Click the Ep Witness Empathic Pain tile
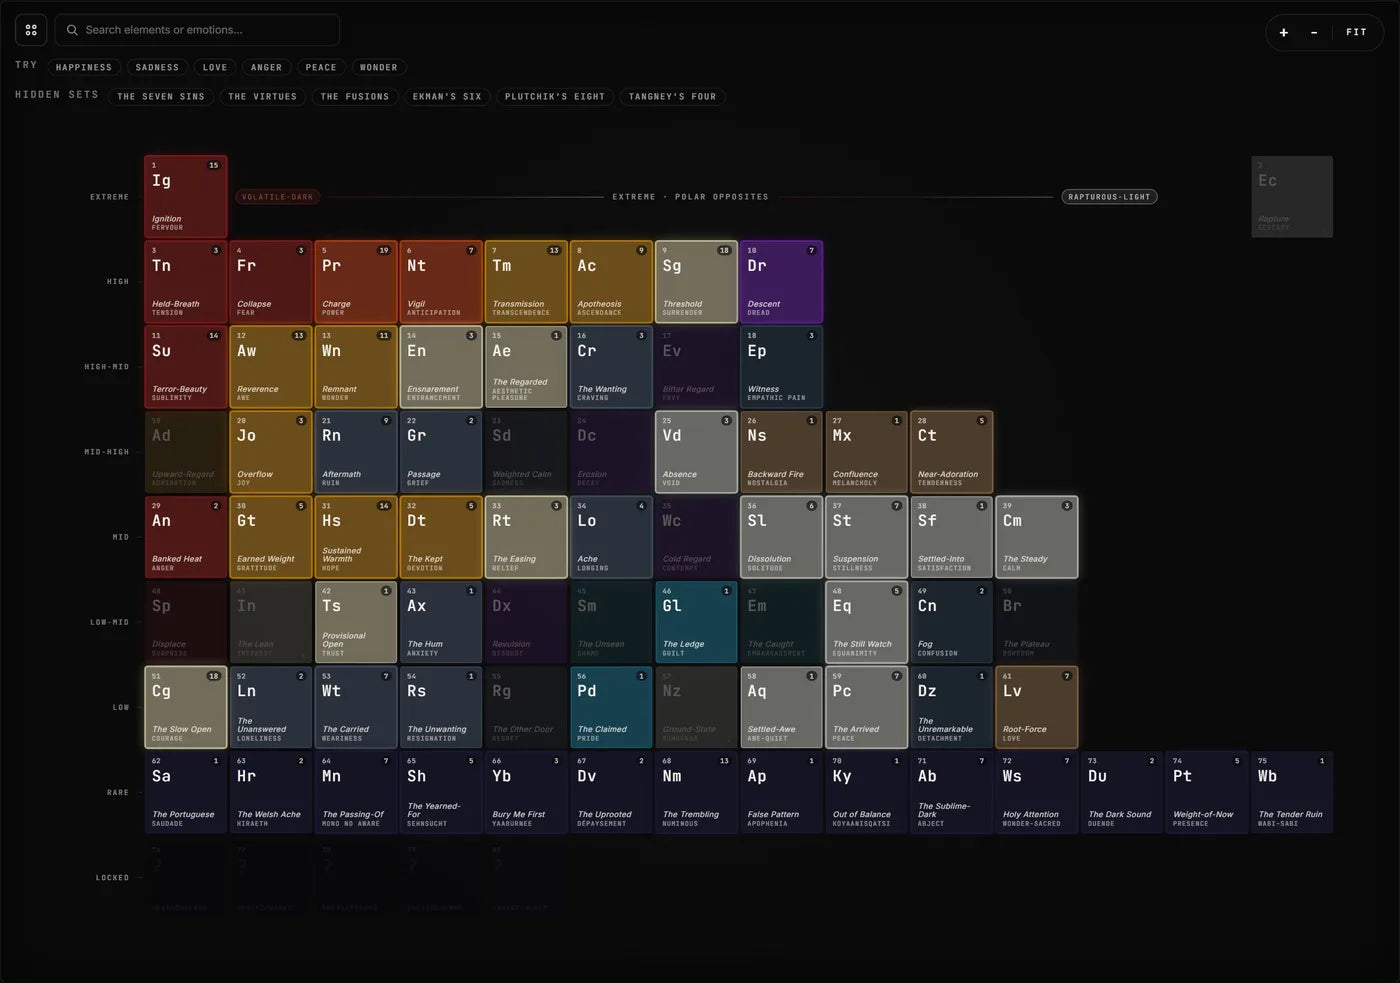1400x983 pixels. 781,366
